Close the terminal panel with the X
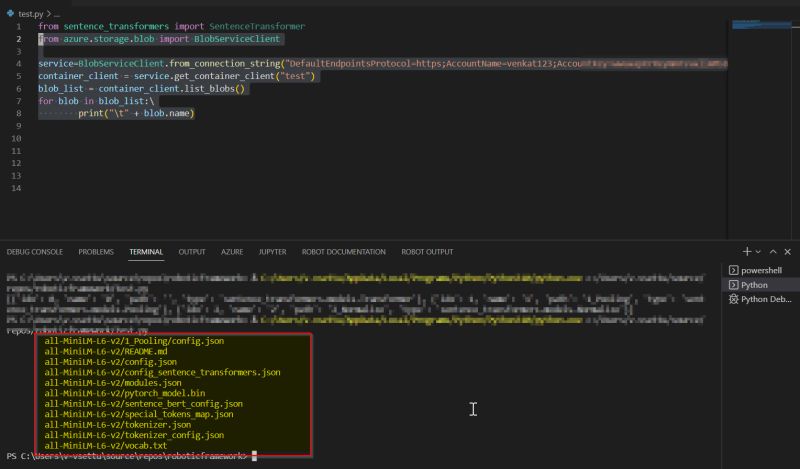The image size is (800, 469). click(788, 252)
